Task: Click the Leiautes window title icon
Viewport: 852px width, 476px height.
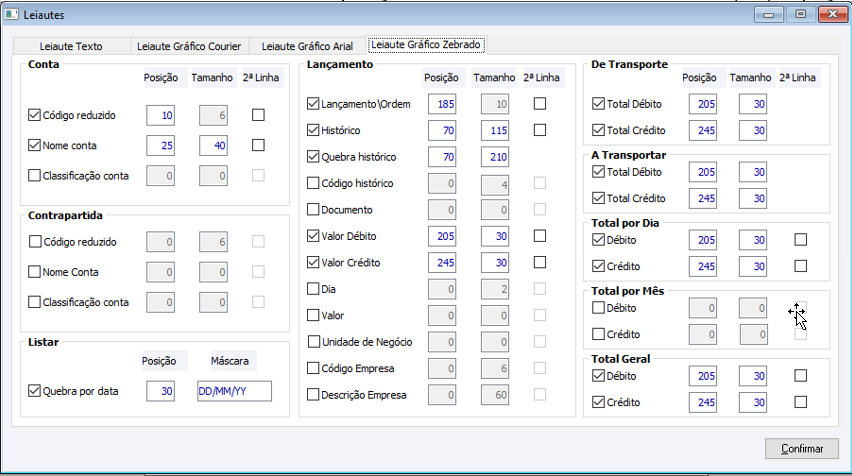Action: pyautogui.click(x=11, y=14)
